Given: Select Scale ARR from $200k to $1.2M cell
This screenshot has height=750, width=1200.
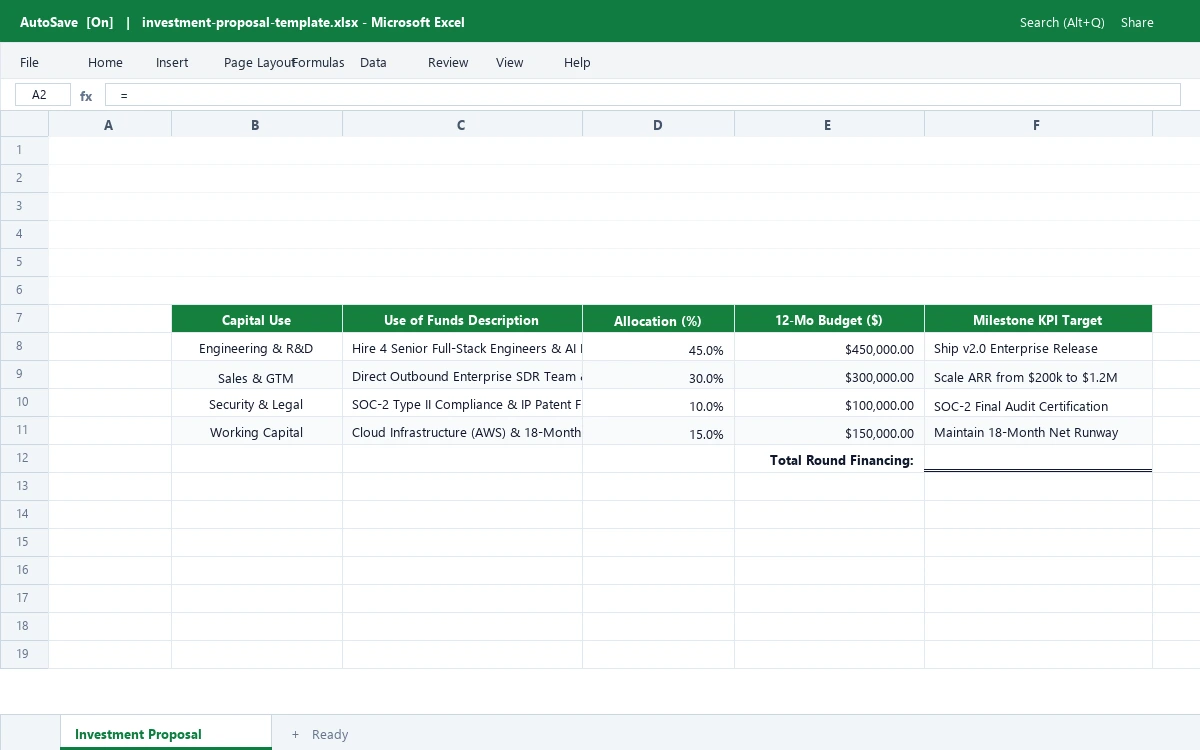Looking at the screenshot, I should (1038, 375).
